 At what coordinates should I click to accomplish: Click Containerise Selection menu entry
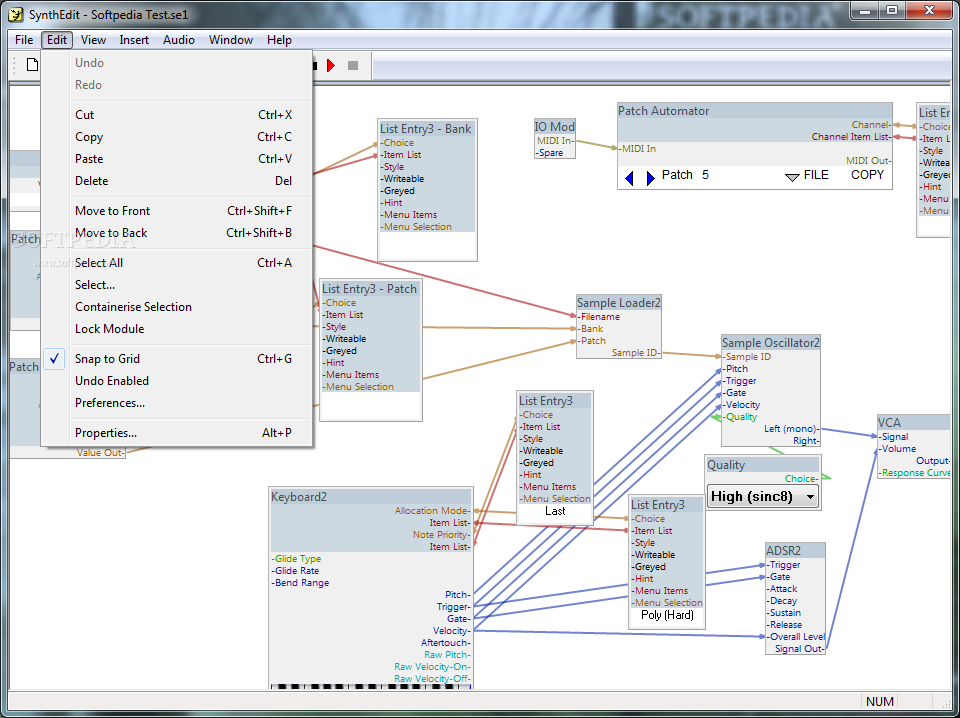pyautogui.click(x=133, y=307)
